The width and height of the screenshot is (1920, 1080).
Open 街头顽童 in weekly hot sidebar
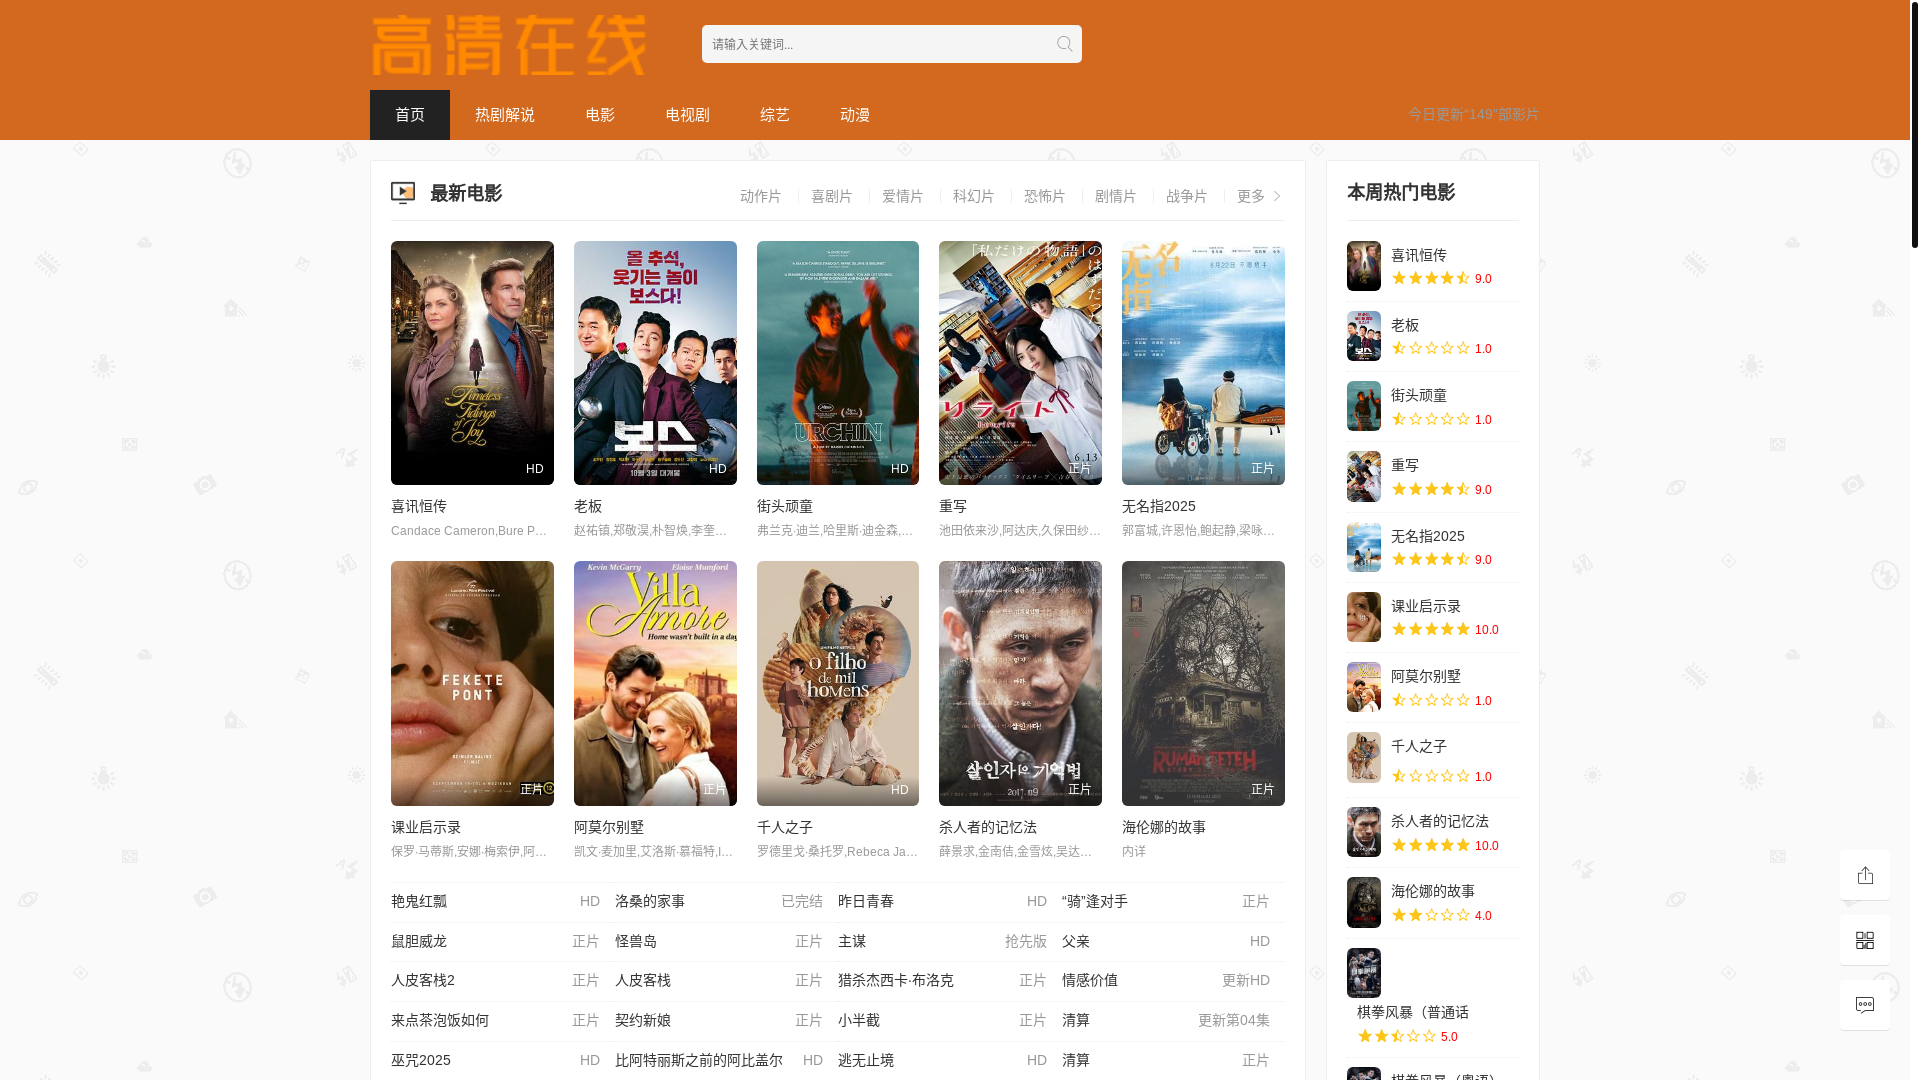coord(1419,395)
